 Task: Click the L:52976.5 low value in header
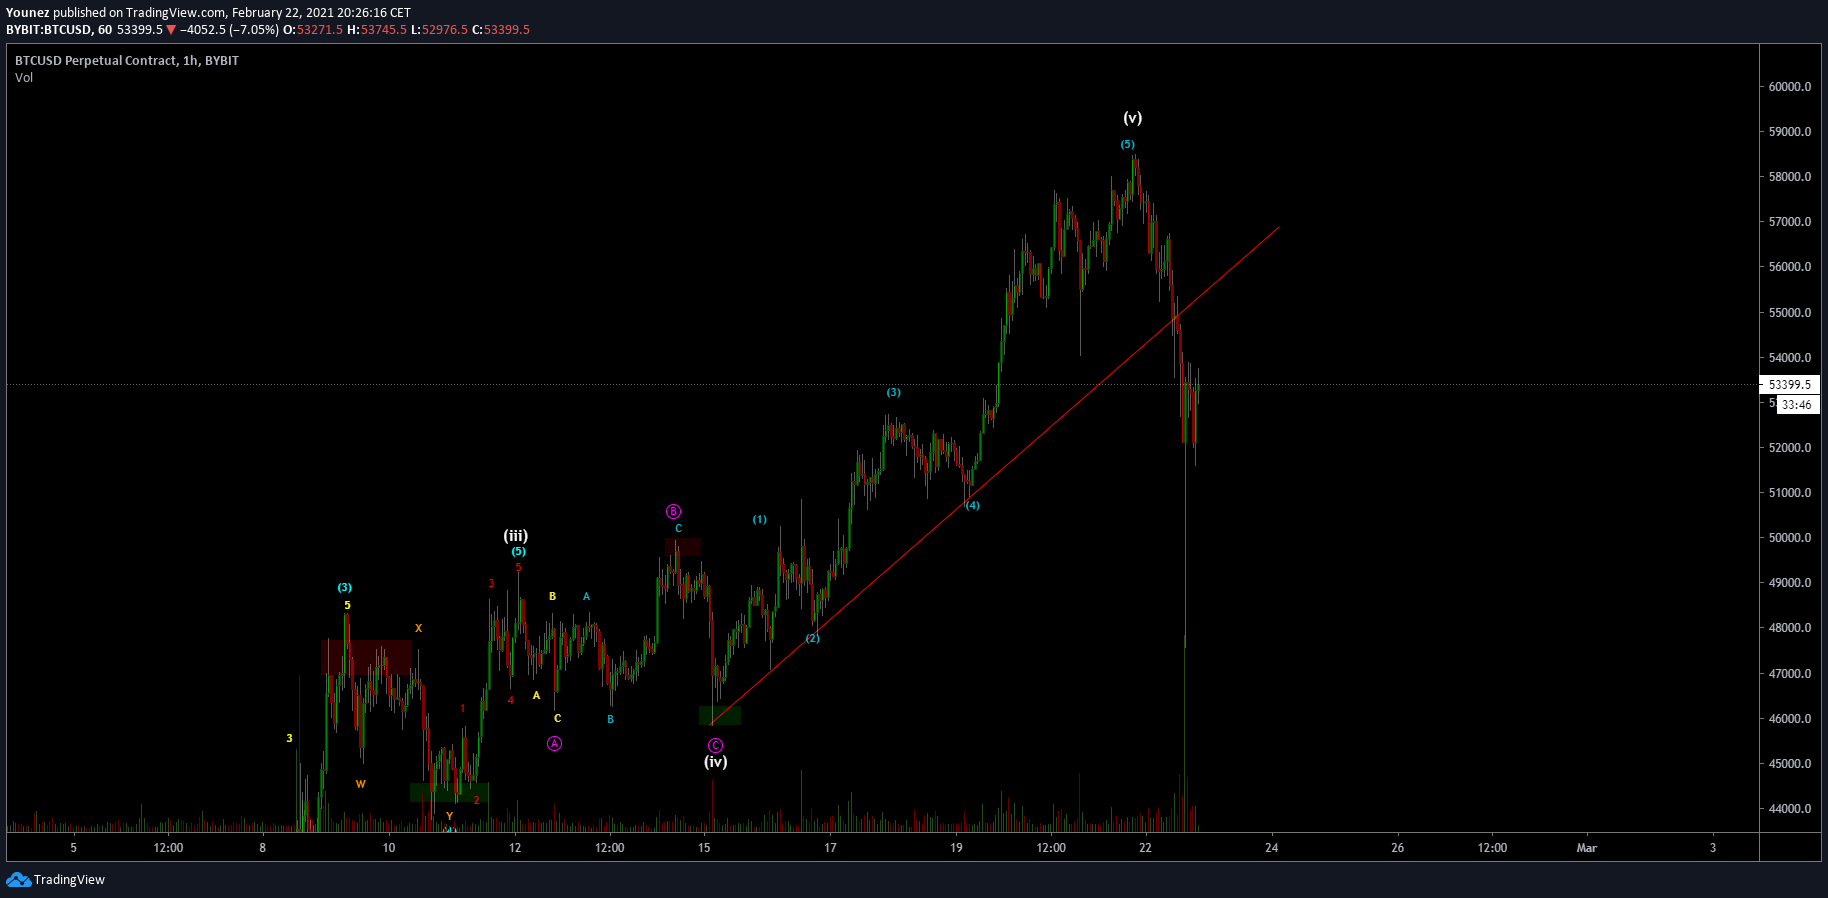pos(439,30)
